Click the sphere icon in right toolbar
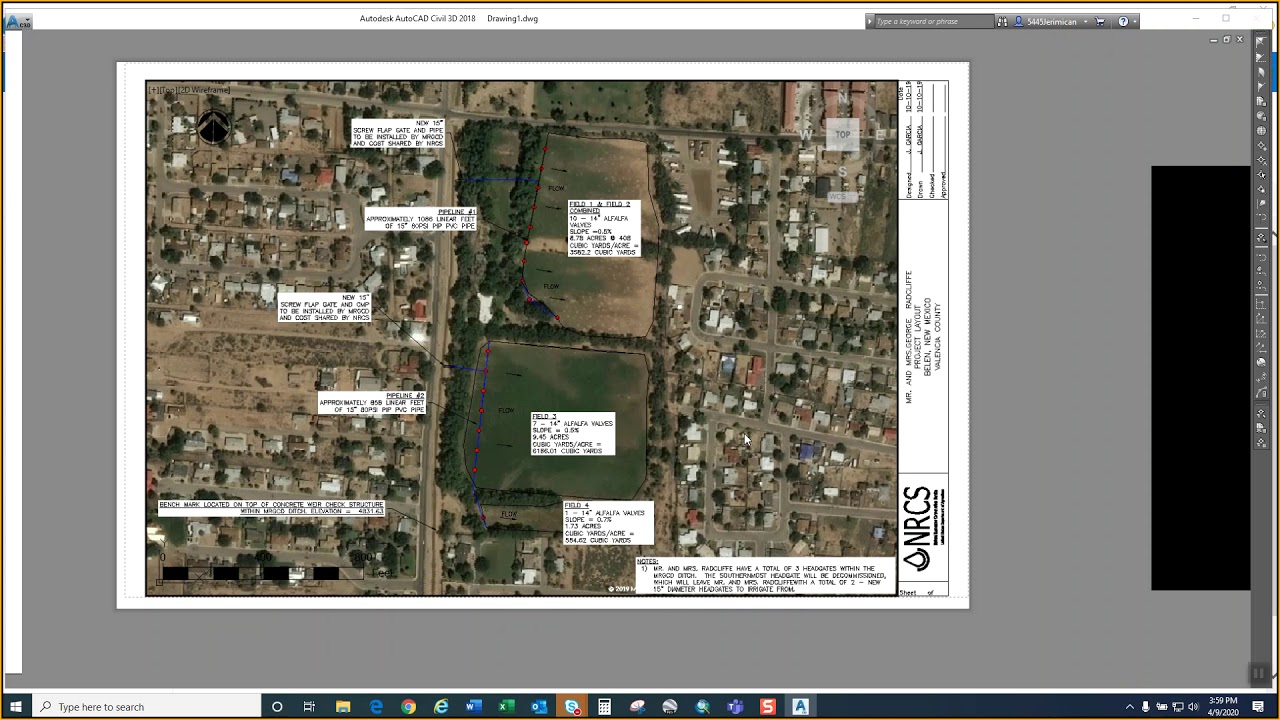This screenshot has height=720, width=1280. coord(1262,362)
